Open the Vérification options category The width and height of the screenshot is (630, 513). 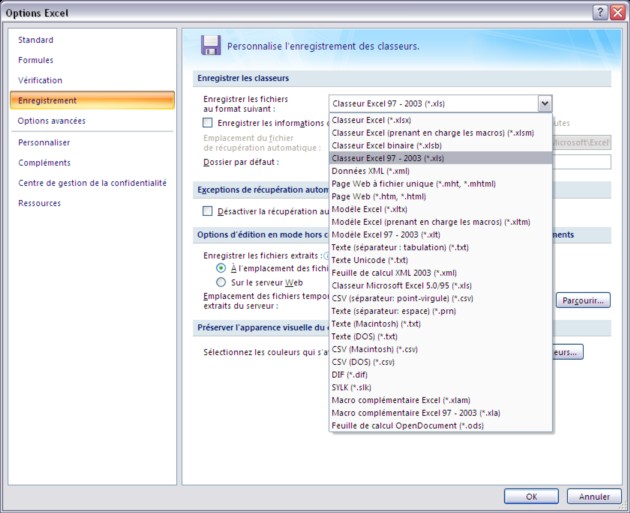coord(40,80)
